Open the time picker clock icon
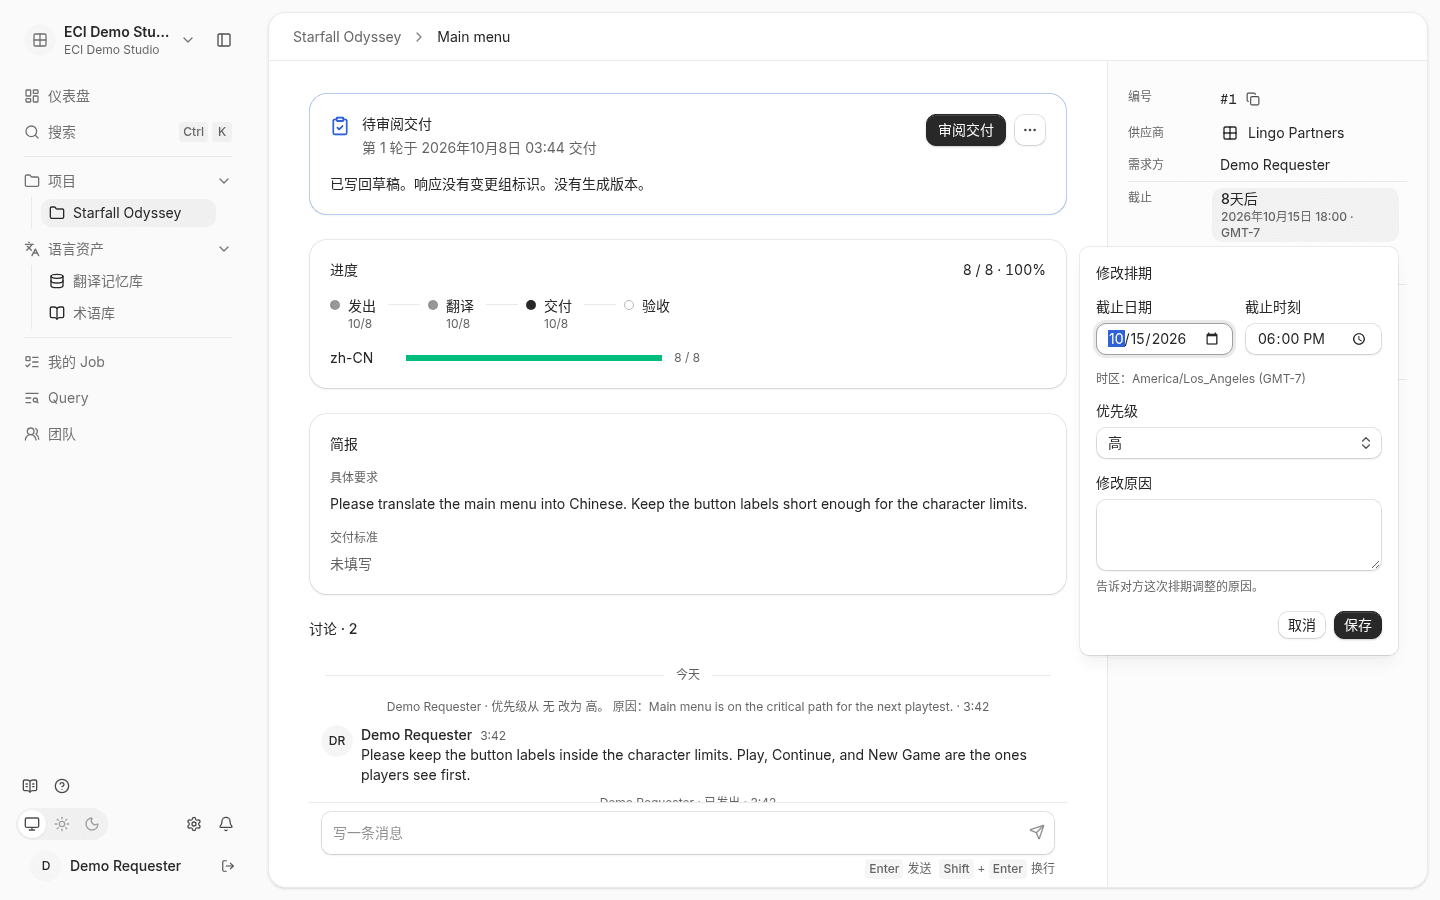The width and height of the screenshot is (1440, 900). point(1359,339)
